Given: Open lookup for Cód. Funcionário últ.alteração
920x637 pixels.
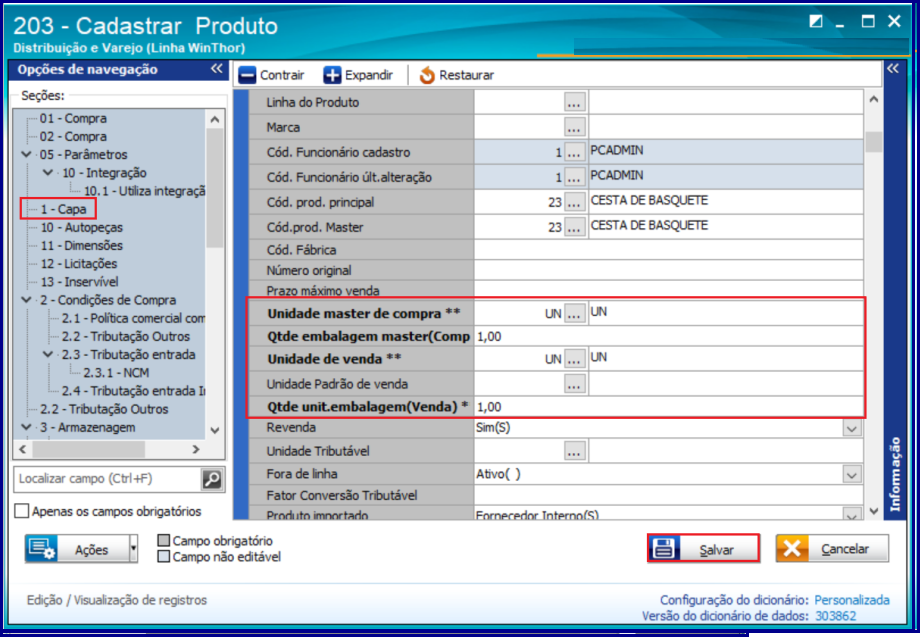Looking at the screenshot, I should 574,177.
